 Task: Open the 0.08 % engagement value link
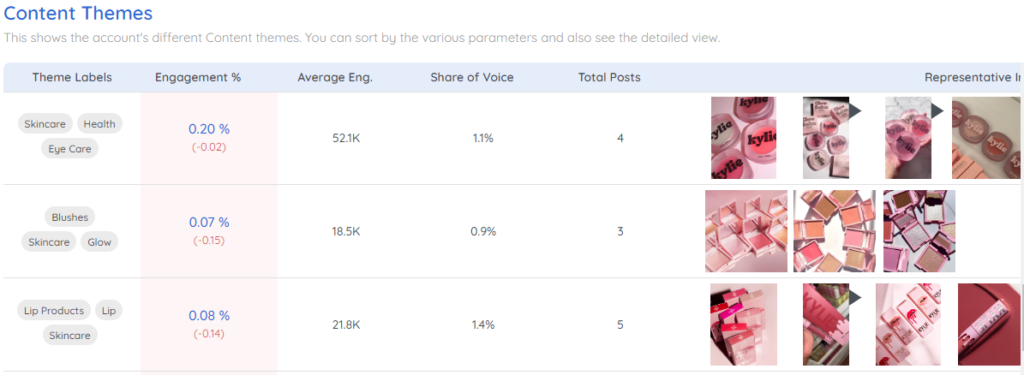pyautogui.click(x=209, y=316)
